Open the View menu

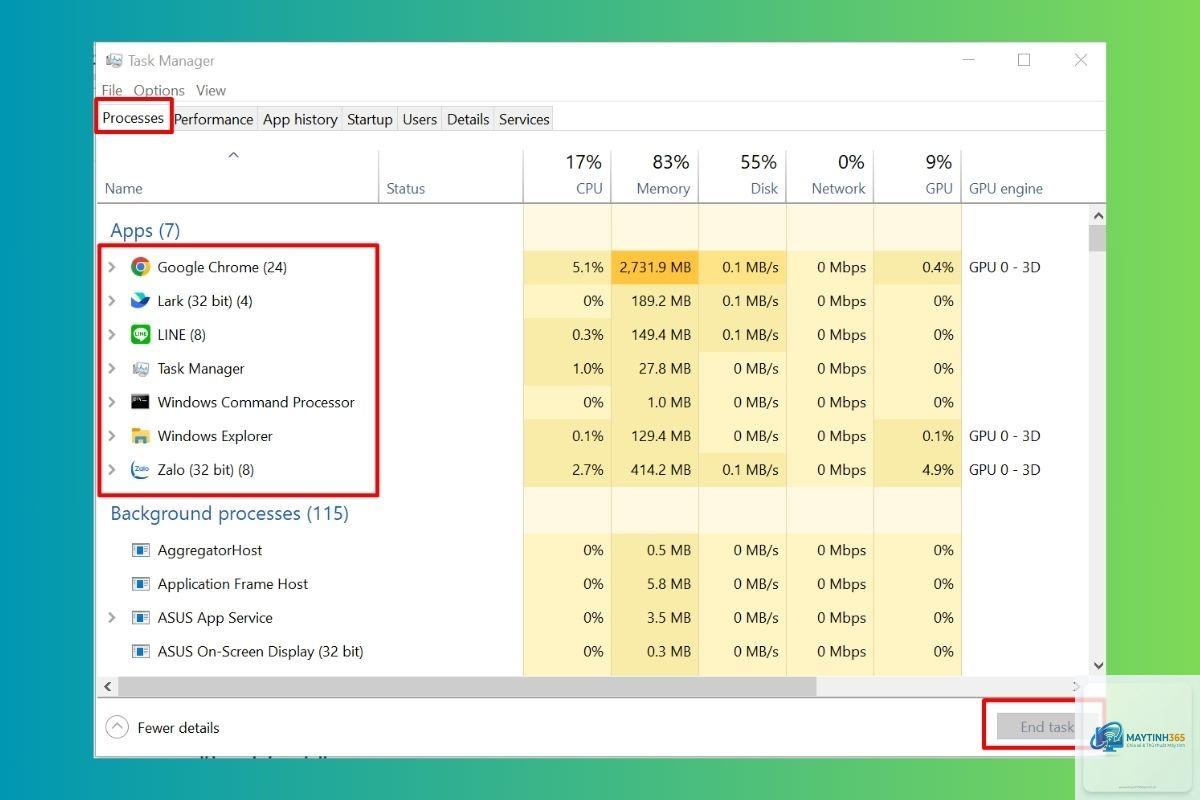coord(211,90)
